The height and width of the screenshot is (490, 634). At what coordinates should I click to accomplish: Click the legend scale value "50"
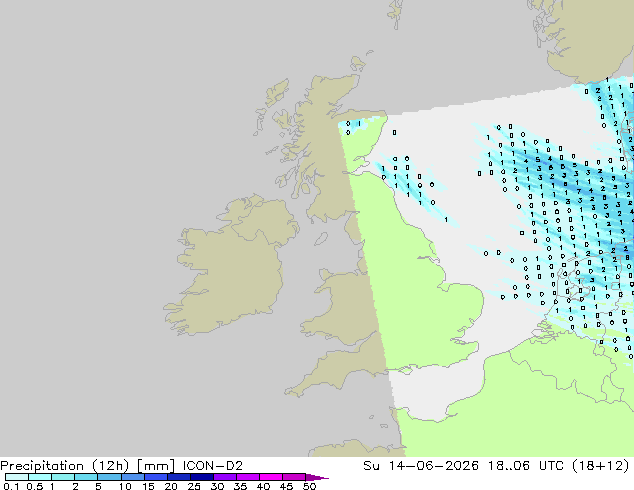coord(309,486)
